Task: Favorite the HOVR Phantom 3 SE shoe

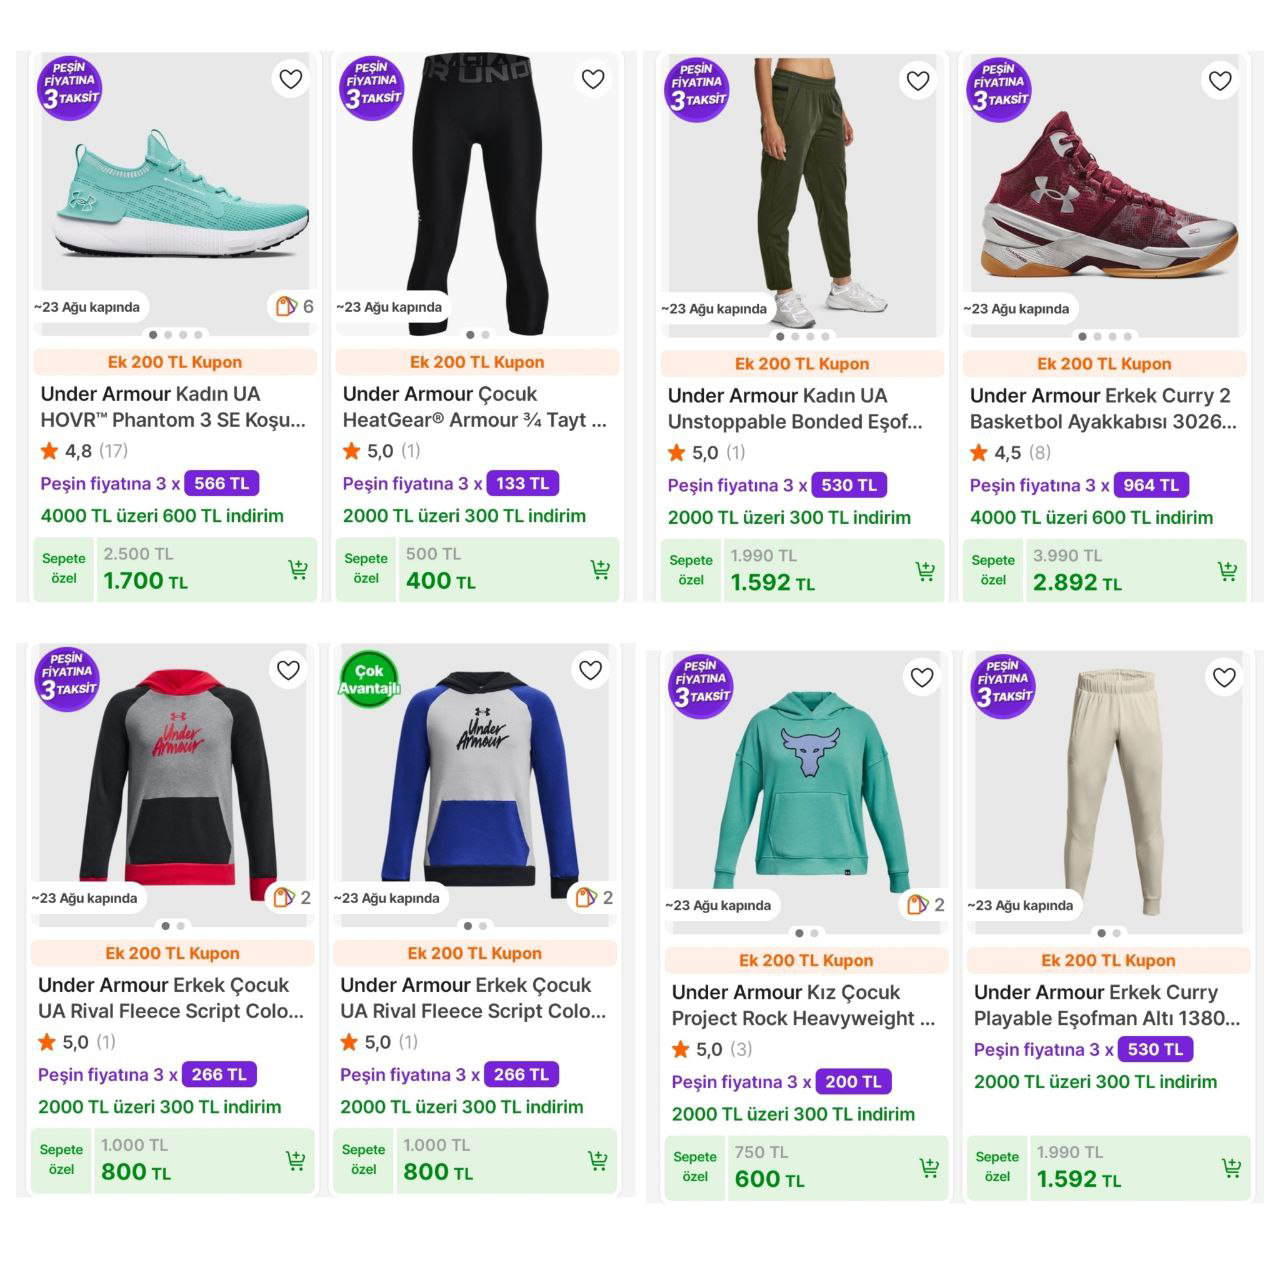Action: [x=291, y=79]
